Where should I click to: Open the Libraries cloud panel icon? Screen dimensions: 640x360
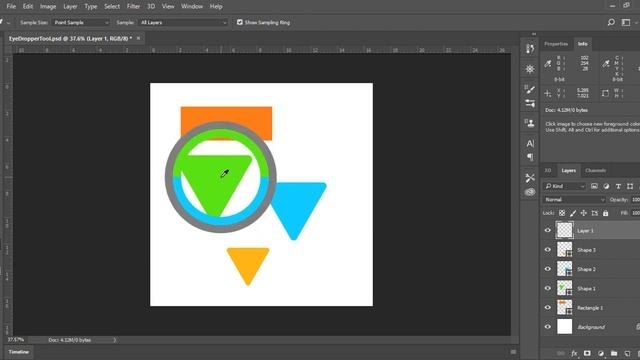[x=530, y=192]
